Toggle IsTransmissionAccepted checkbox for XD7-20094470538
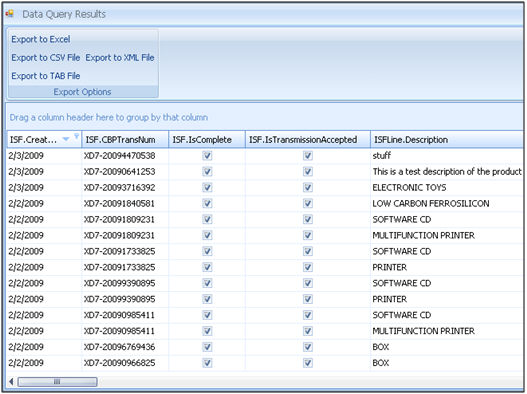Screen dimensions: 527x394 pyautogui.click(x=308, y=156)
